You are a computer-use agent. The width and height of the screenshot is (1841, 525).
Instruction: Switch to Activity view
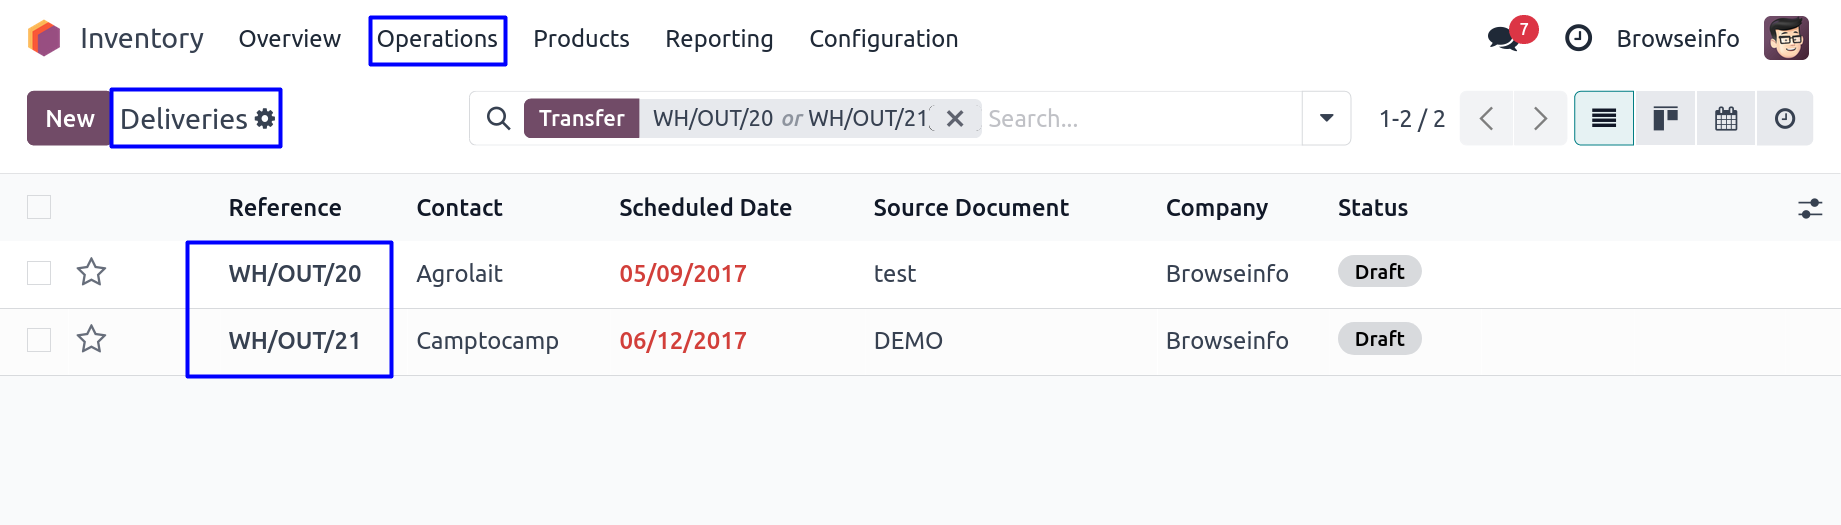1785,119
